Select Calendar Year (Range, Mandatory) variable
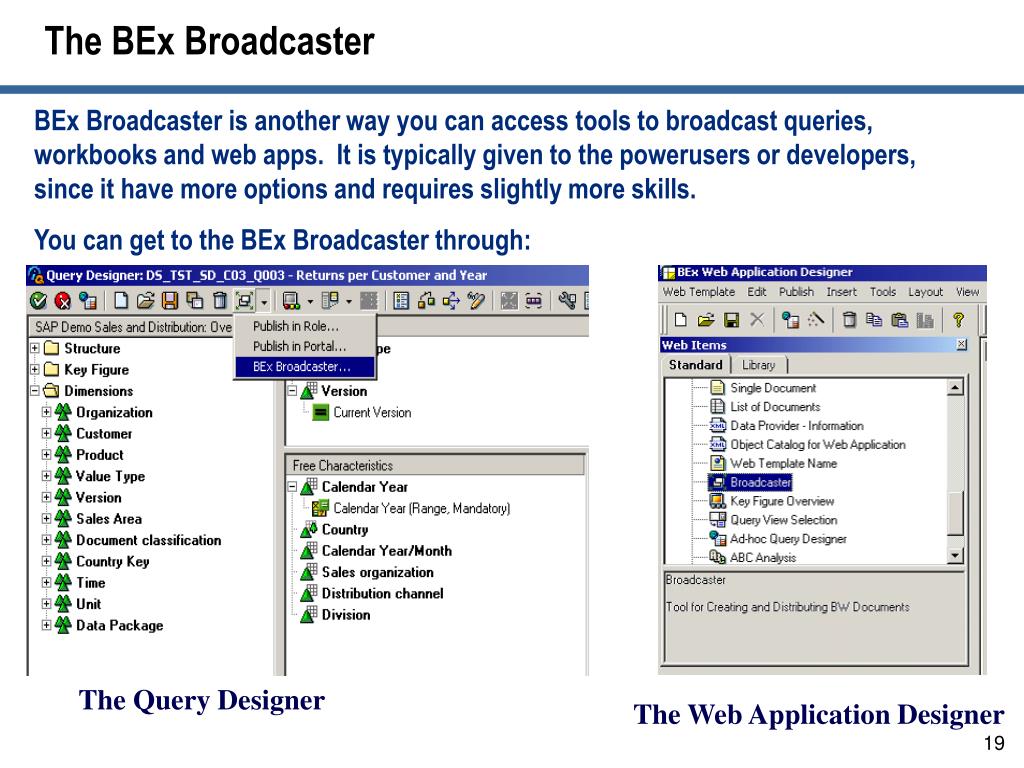Screen dimensions: 1024x768 [411, 508]
